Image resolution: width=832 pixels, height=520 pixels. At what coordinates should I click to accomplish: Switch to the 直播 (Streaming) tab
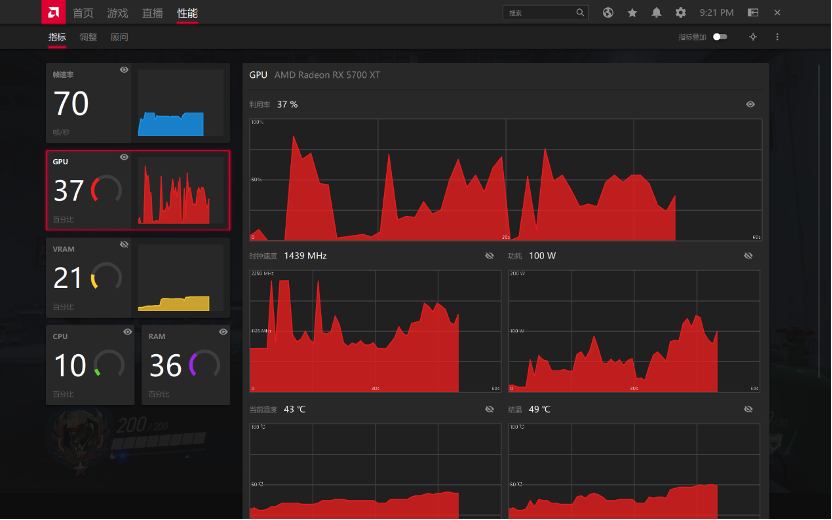[x=152, y=13]
